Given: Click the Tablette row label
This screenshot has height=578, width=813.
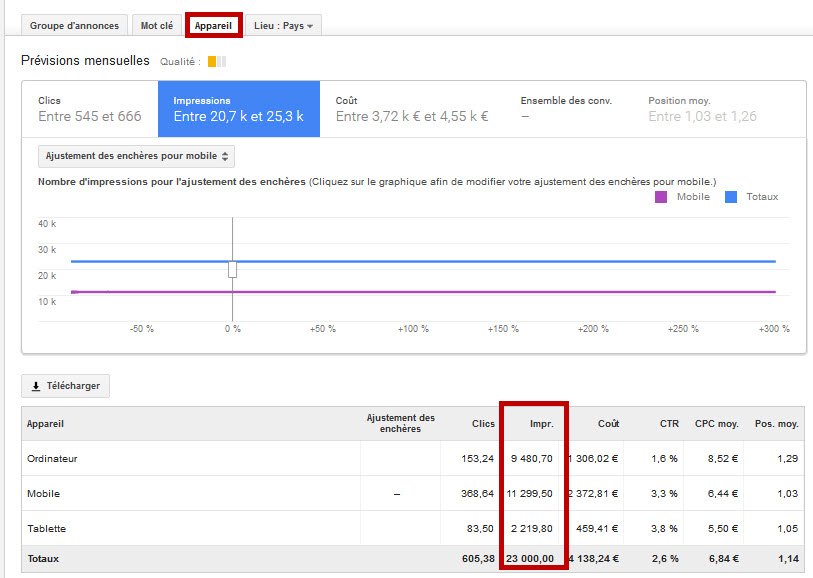Looking at the screenshot, I should point(47,529).
